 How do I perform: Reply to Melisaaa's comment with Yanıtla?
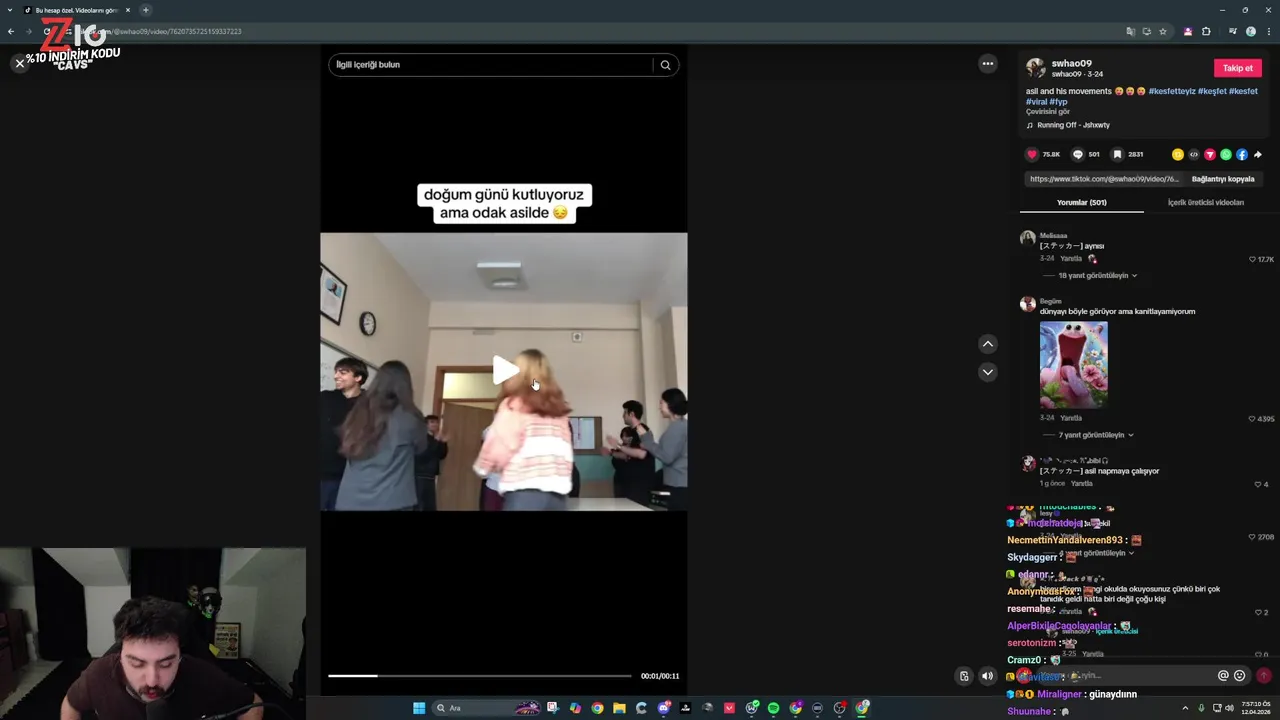pyautogui.click(x=1071, y=258)
